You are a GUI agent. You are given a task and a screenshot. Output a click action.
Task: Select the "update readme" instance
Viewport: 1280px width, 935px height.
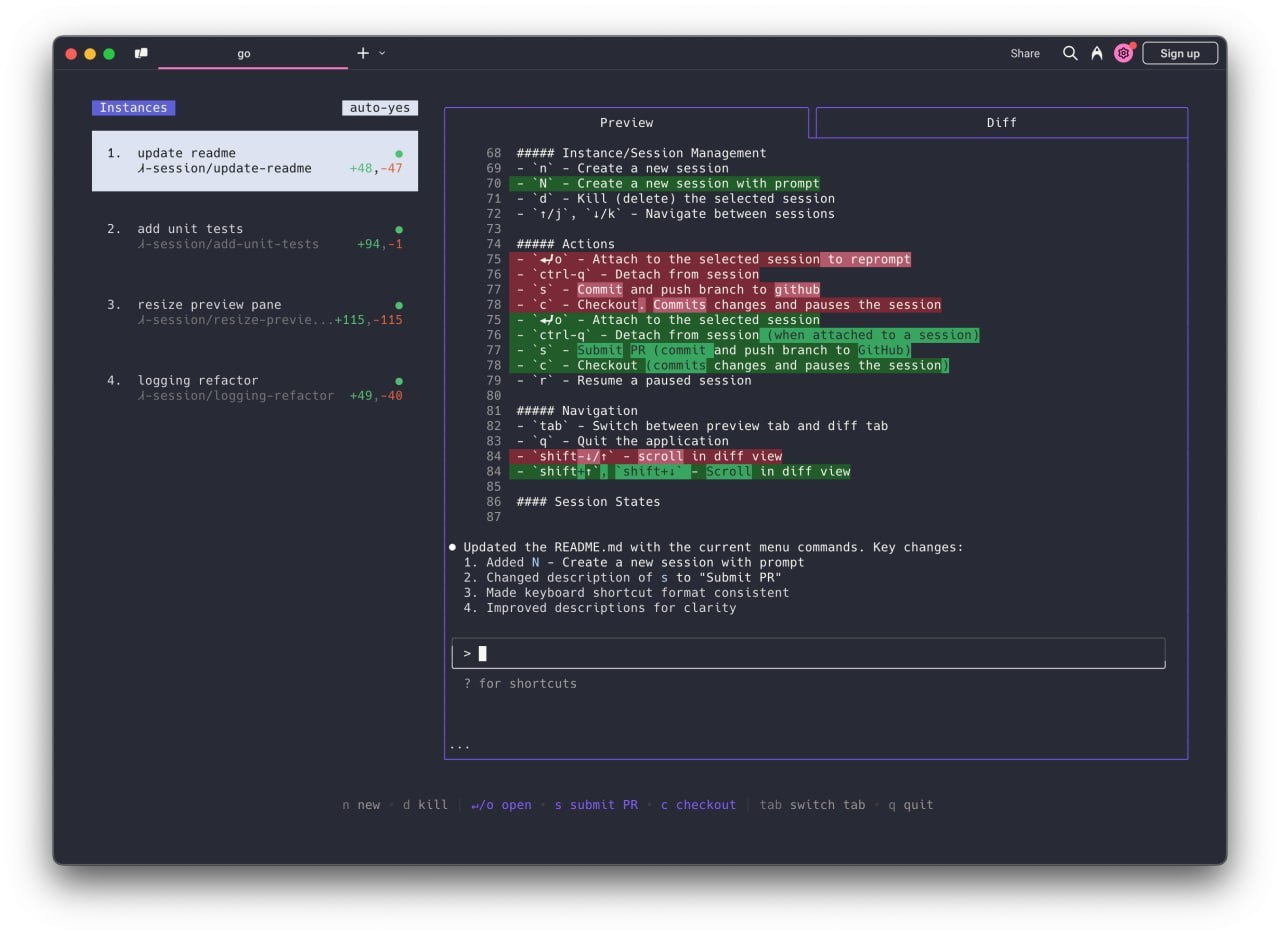click(255, 161)
